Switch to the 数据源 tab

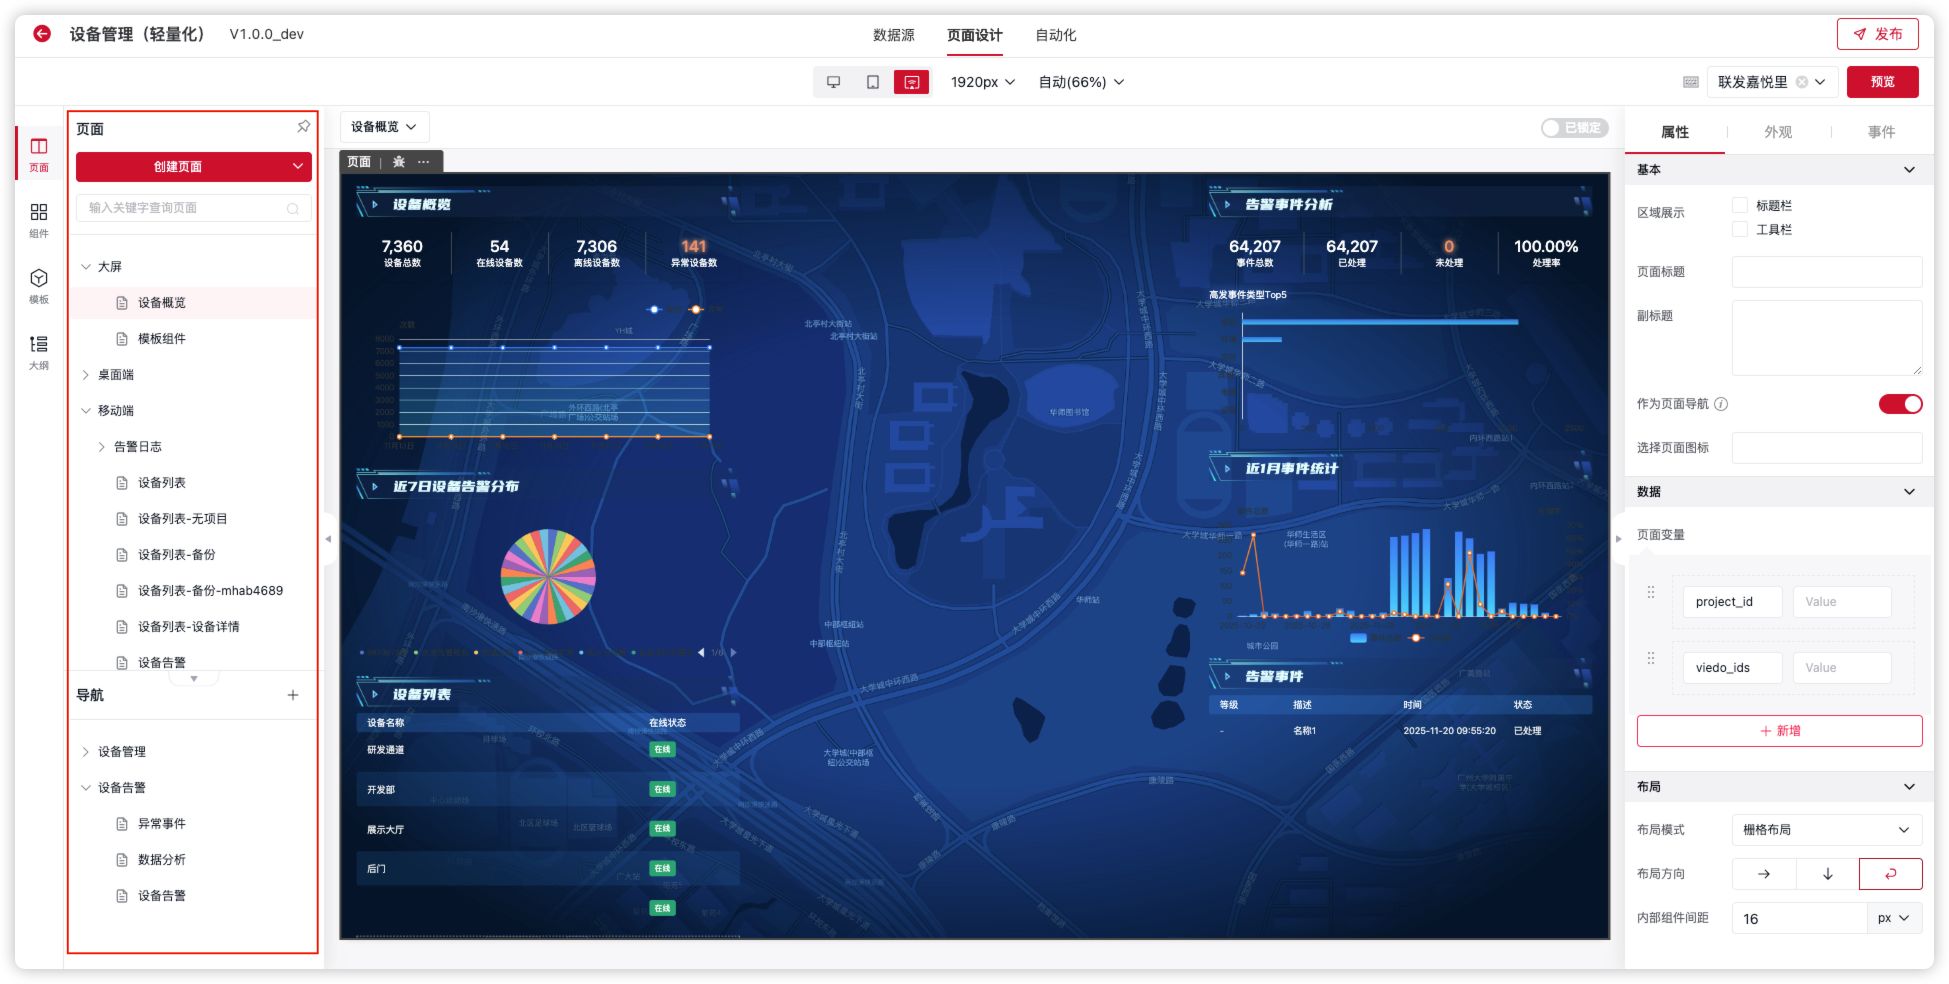(893, 35)
